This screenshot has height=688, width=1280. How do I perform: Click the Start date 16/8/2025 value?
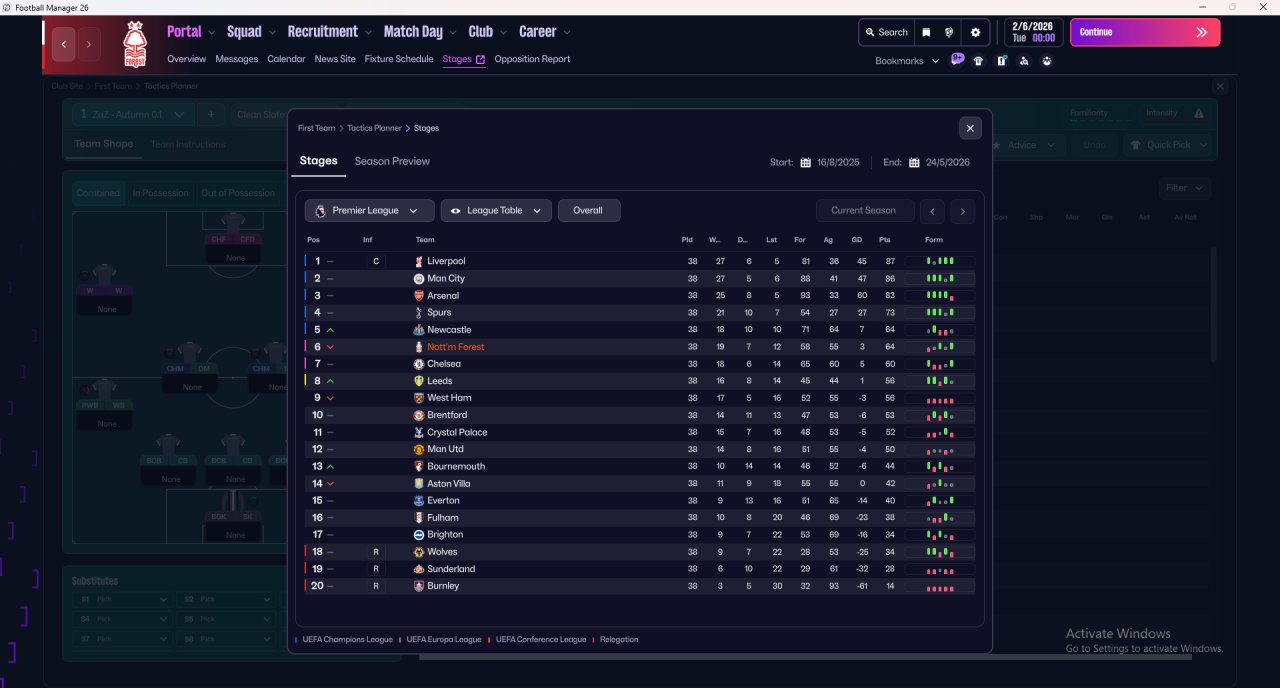[x=838, y=162]
